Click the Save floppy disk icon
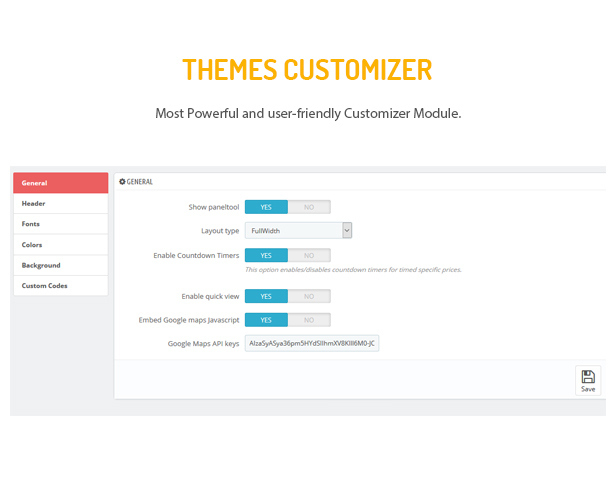This screenshot has width=616, height=478. click(x=588, y=376)
